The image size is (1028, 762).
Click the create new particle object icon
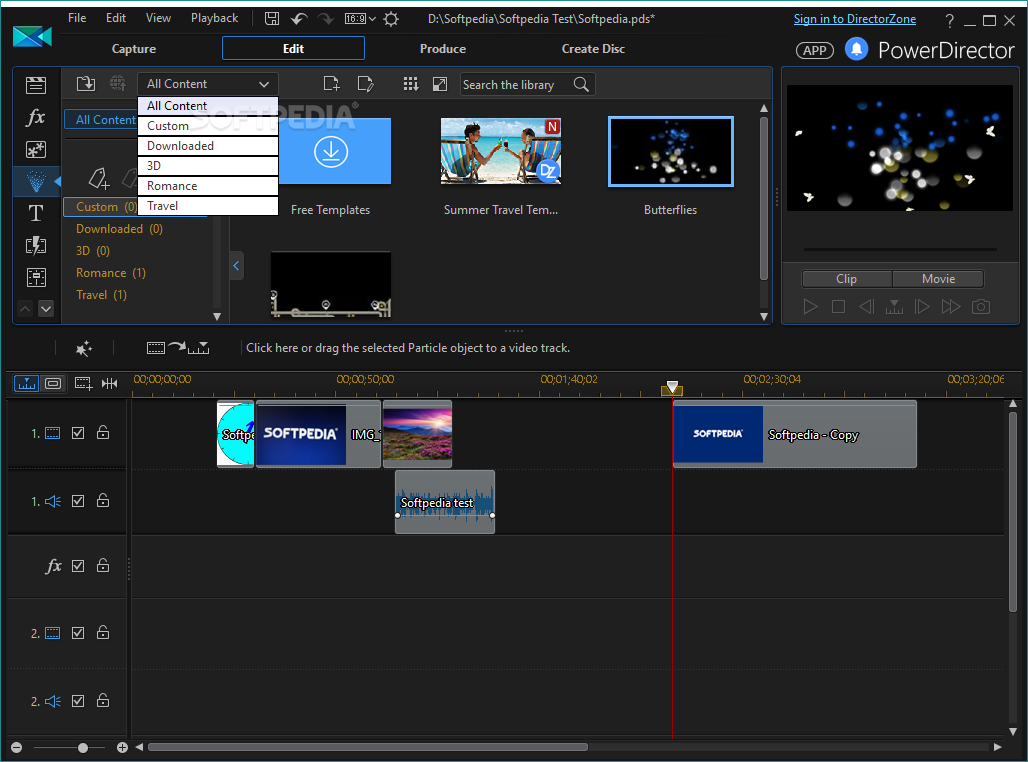click(332, 84)
